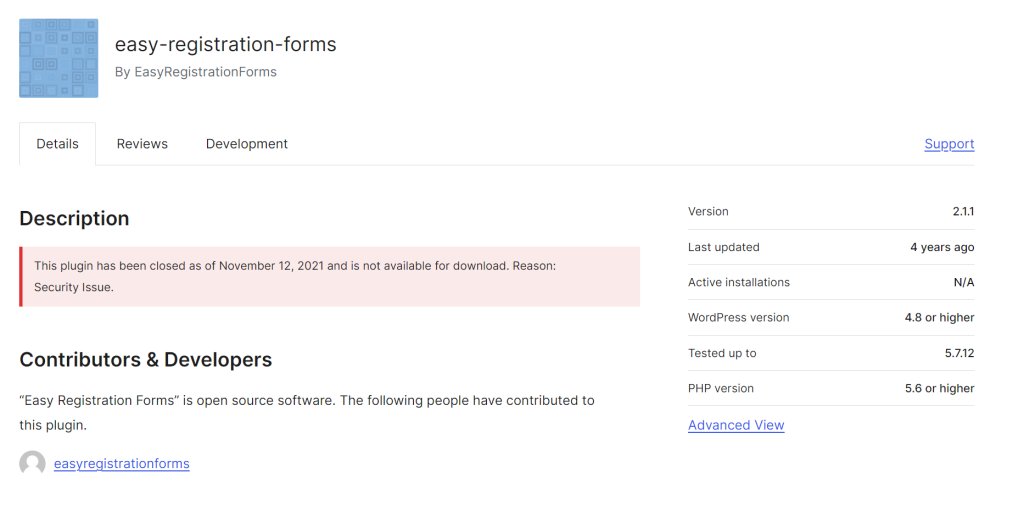This screenshot has height=517, width=1024.
Task: Click the Active installations N/A value
Action: [x=963, y=283]
